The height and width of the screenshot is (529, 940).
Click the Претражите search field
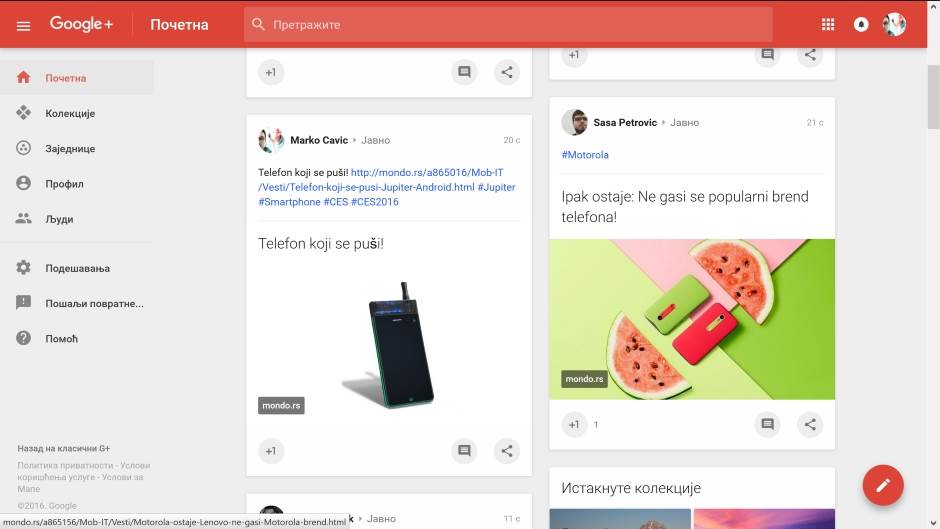508,25
